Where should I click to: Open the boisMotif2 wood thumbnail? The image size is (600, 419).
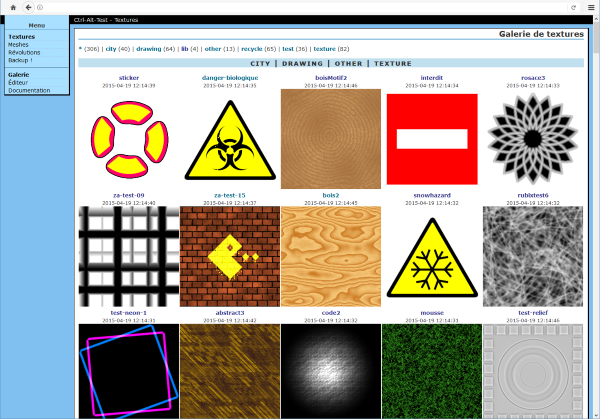pos(331,139)
